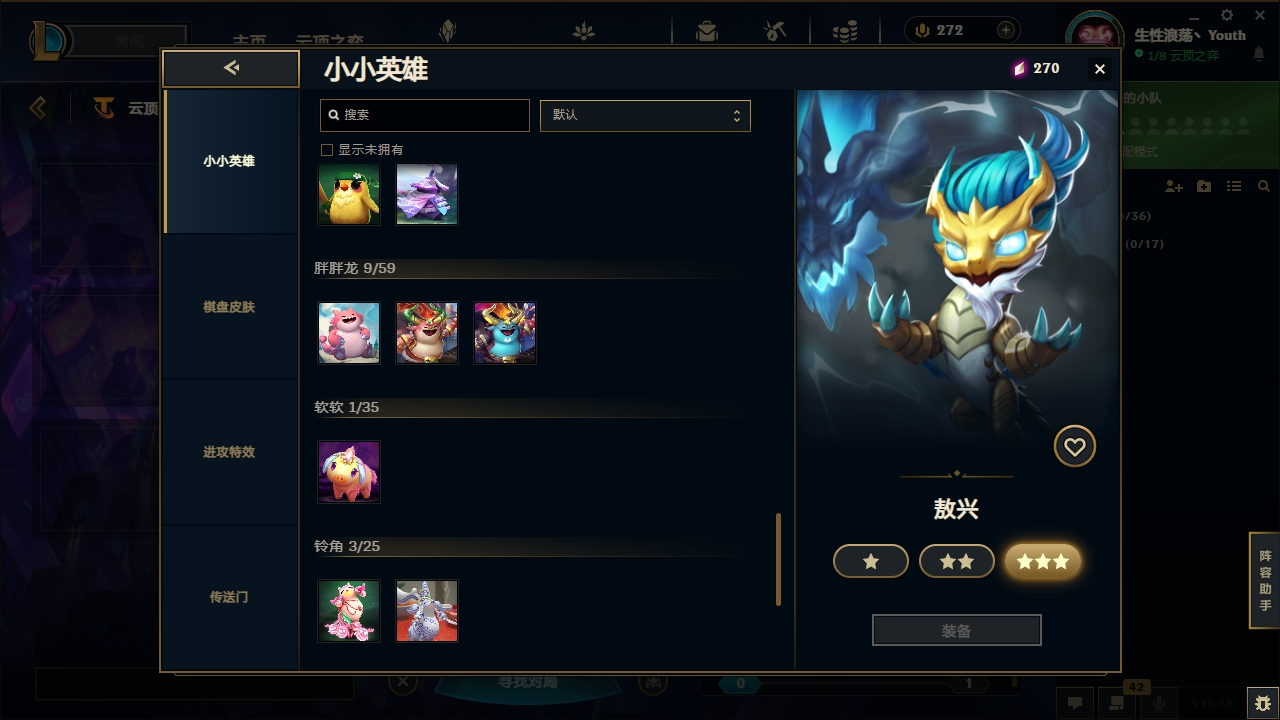Image resolution: width=1280 pixels, height=720 pixels.
Task: Go back using the double-arrow icon
Action: tap(231, 68)
